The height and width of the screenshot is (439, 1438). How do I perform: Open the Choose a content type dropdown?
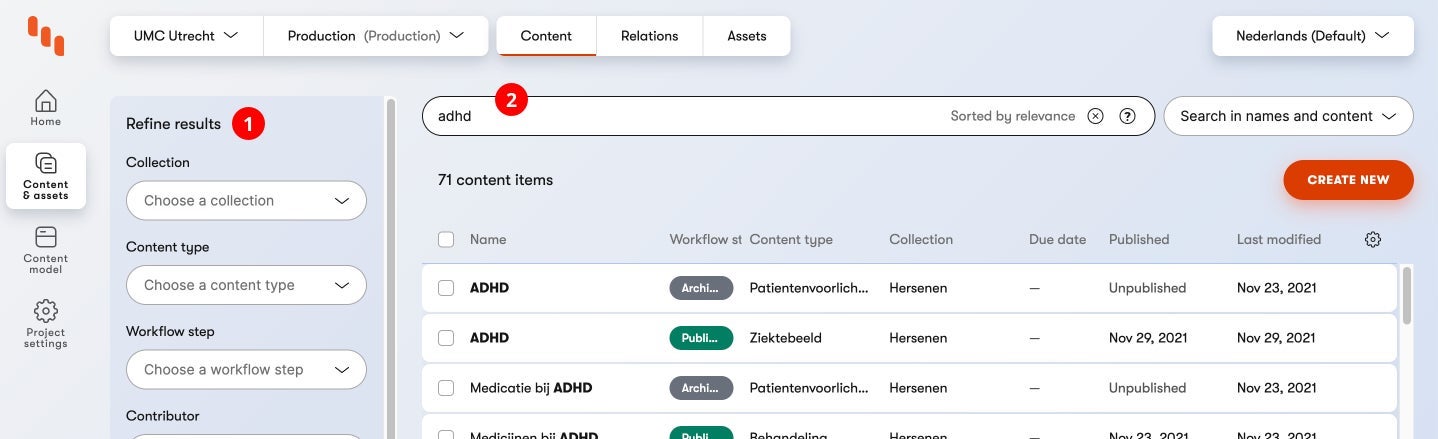tap(246, 285)
